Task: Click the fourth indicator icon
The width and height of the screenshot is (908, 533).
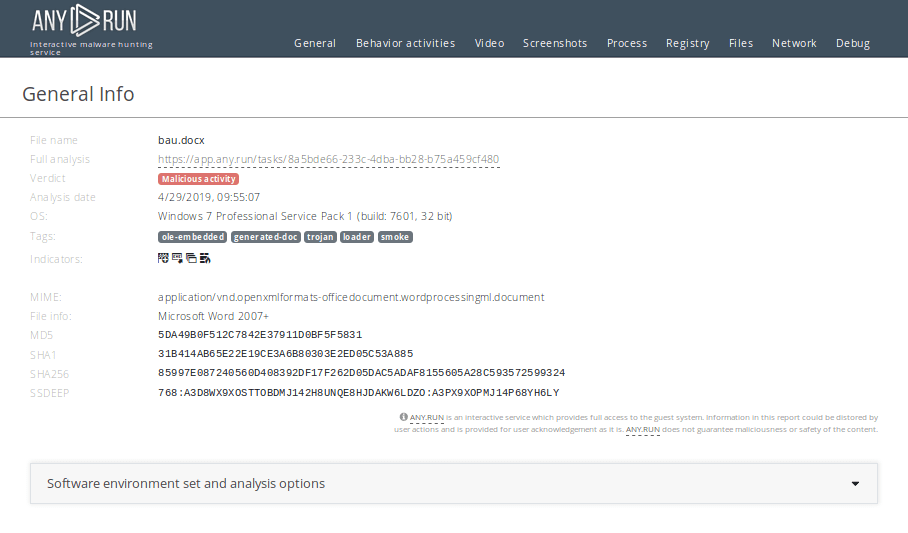Action: pos(204,258)
